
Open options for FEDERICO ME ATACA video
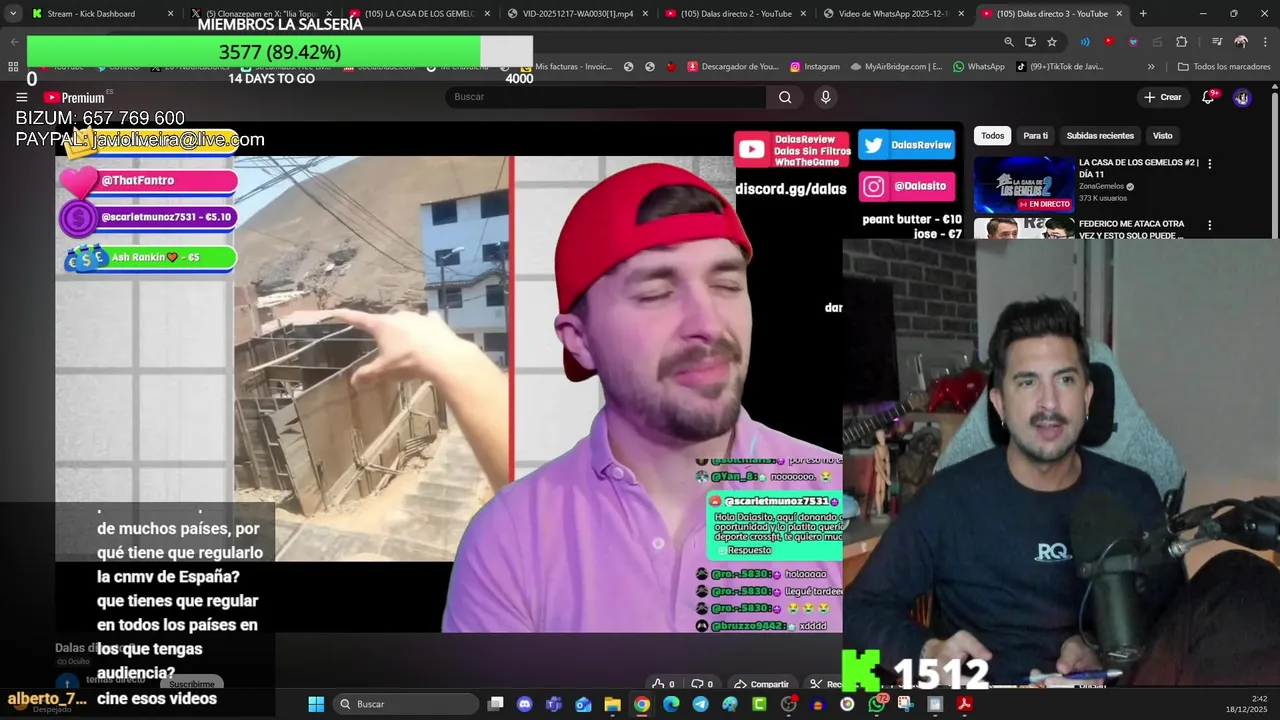1209,226
